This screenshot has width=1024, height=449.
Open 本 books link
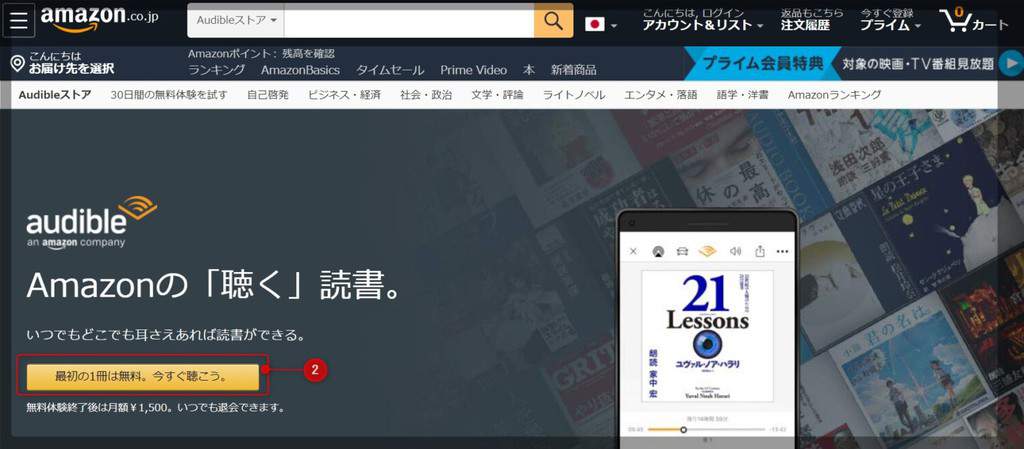point(529,70)
